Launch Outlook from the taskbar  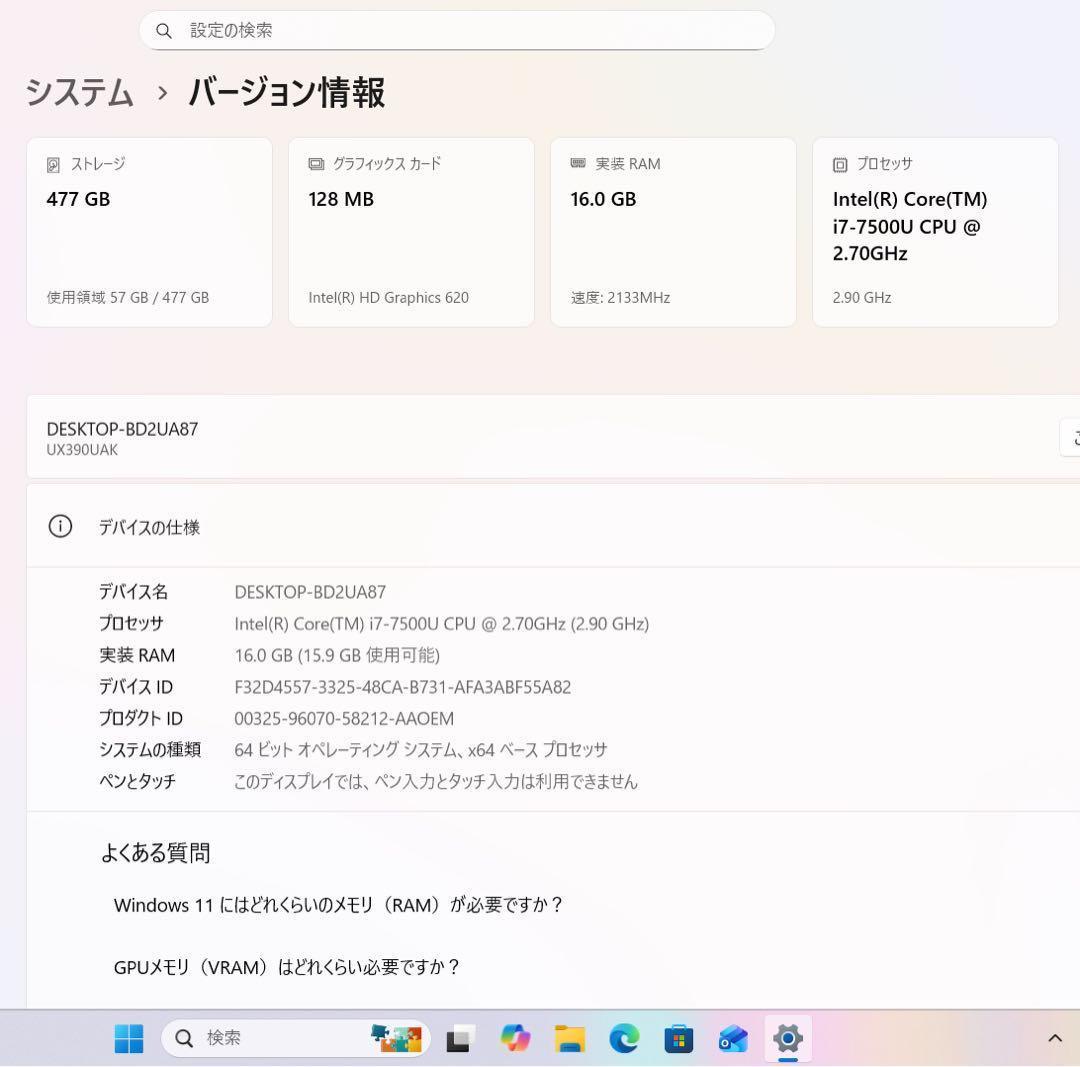(x=732, y=1038)
